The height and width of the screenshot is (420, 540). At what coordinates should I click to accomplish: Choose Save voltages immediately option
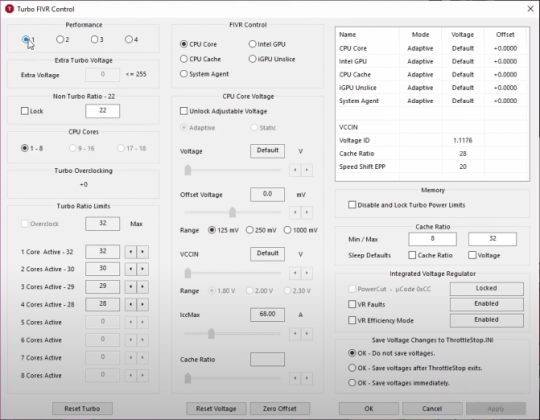click(x=352, y=382)
